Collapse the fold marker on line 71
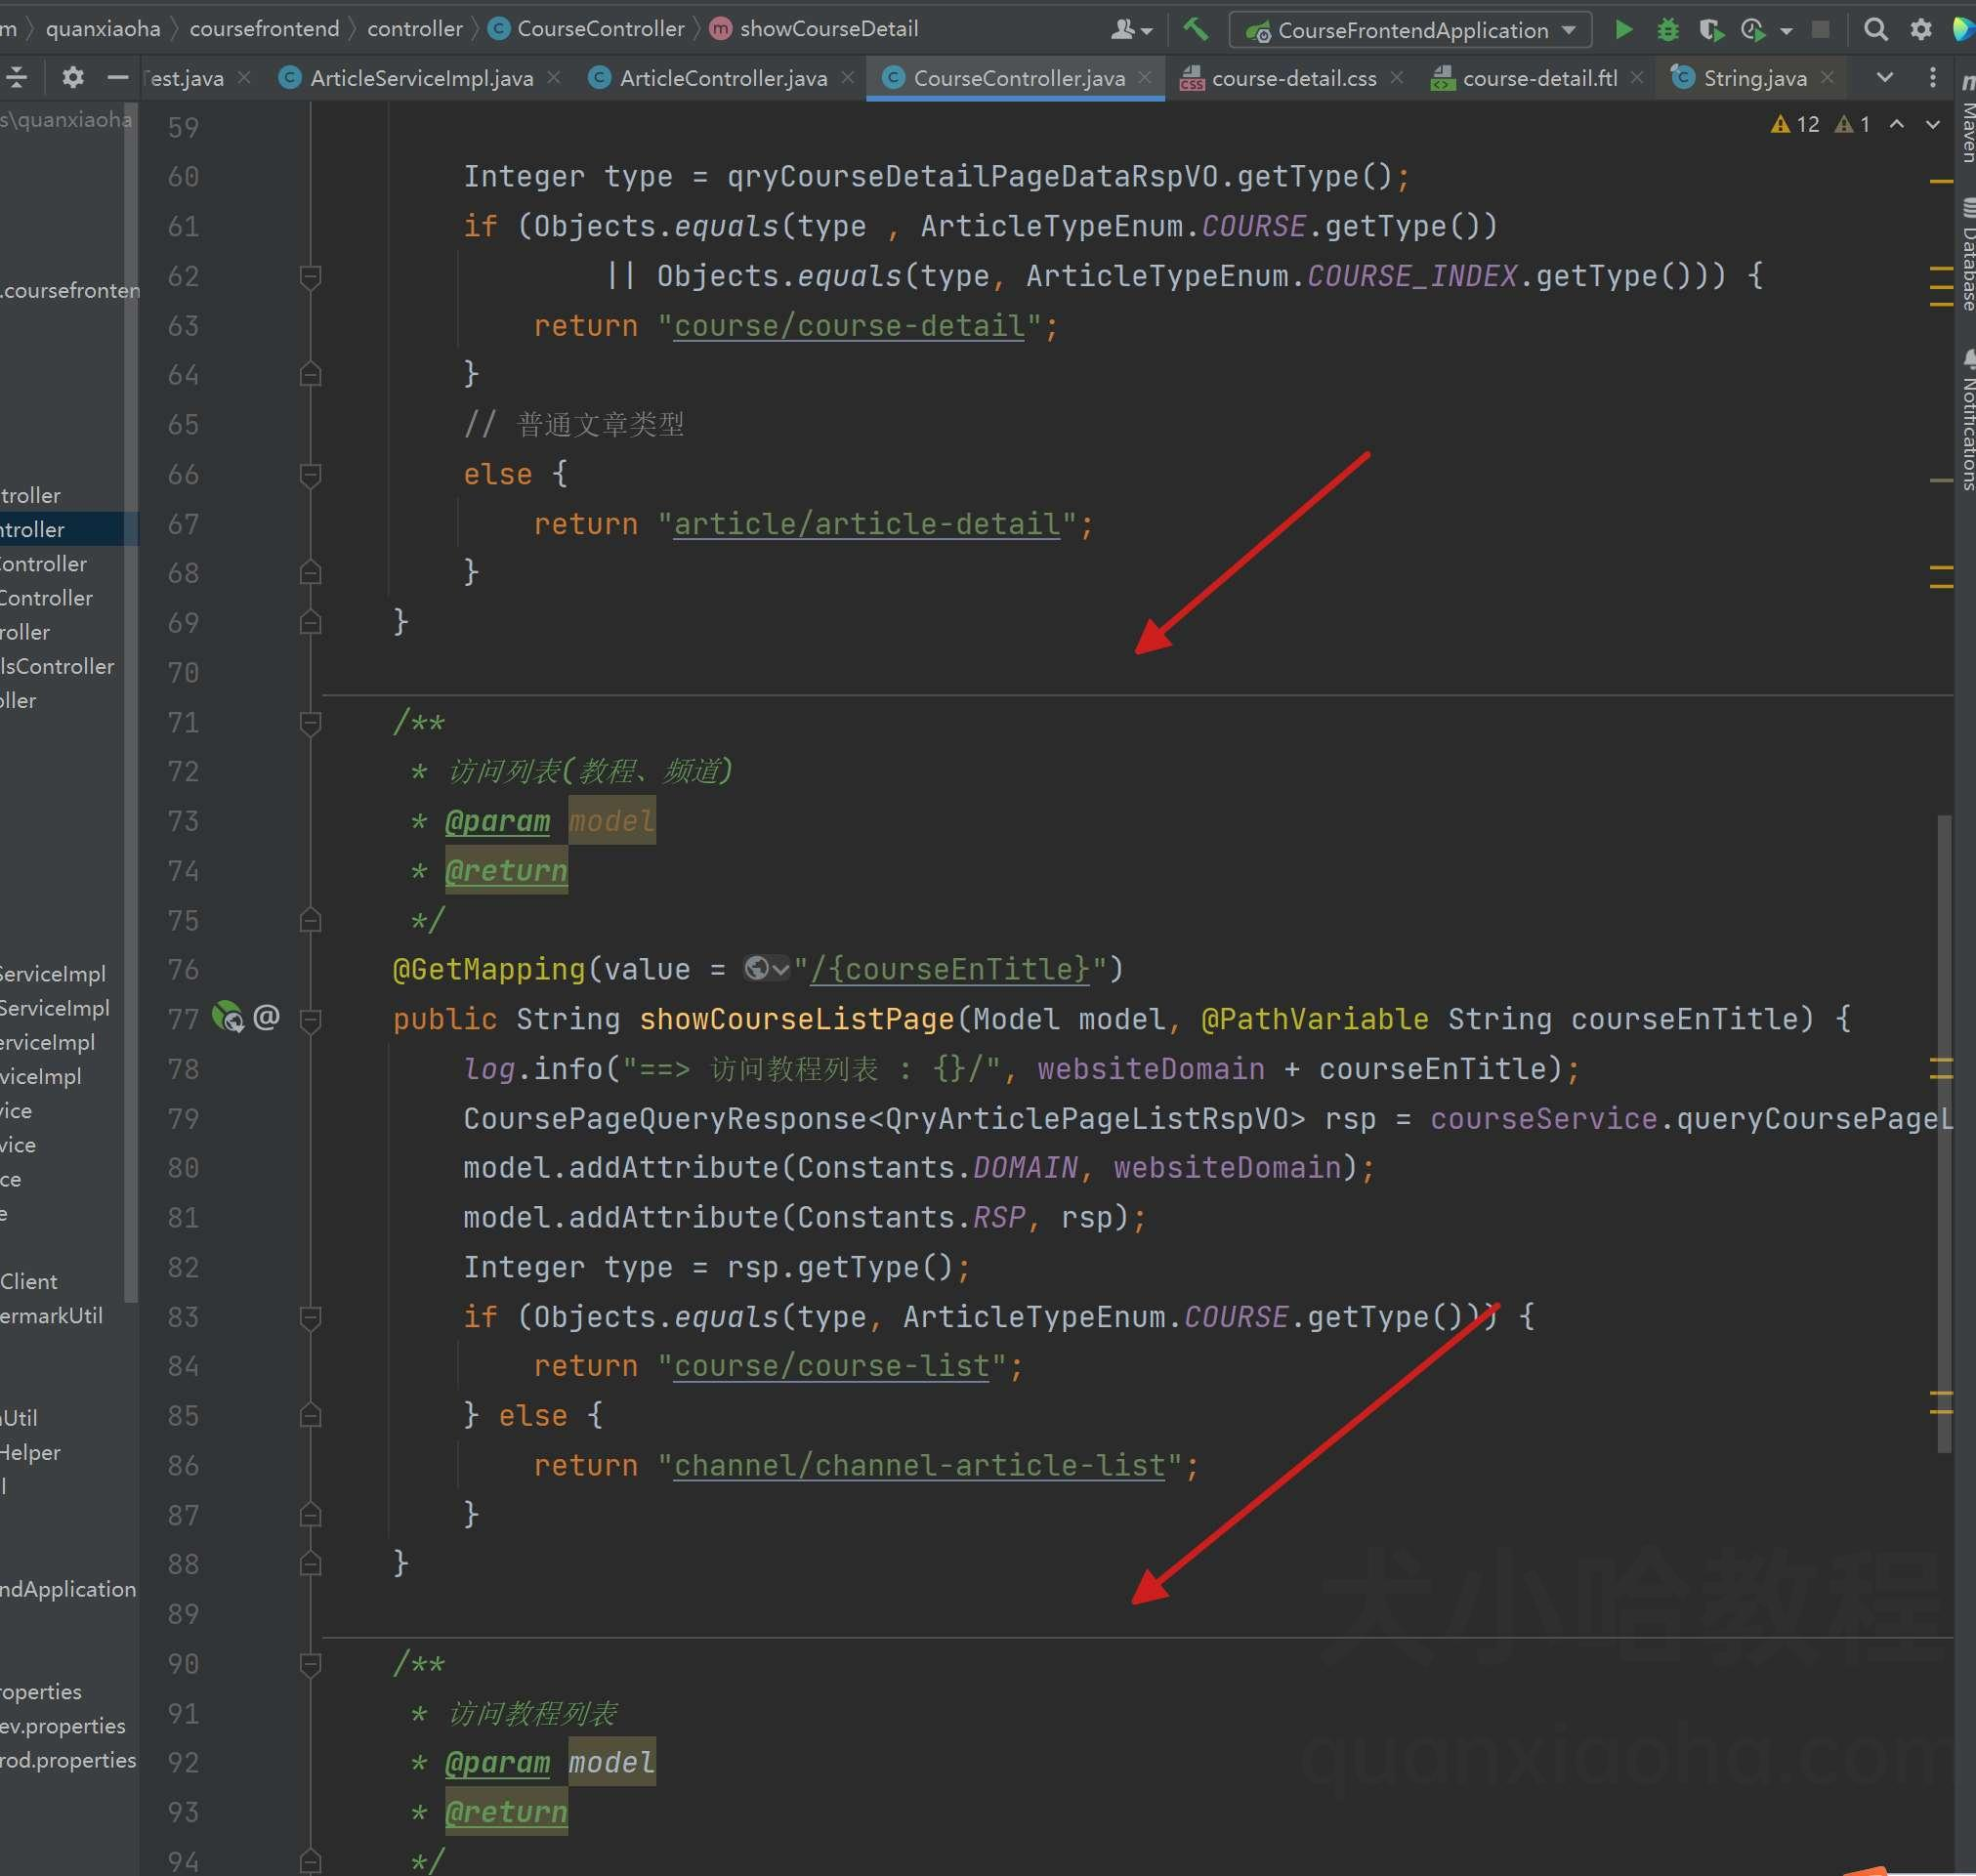1976x1876 pixels. pyautogui.click(x=310, y=722)
